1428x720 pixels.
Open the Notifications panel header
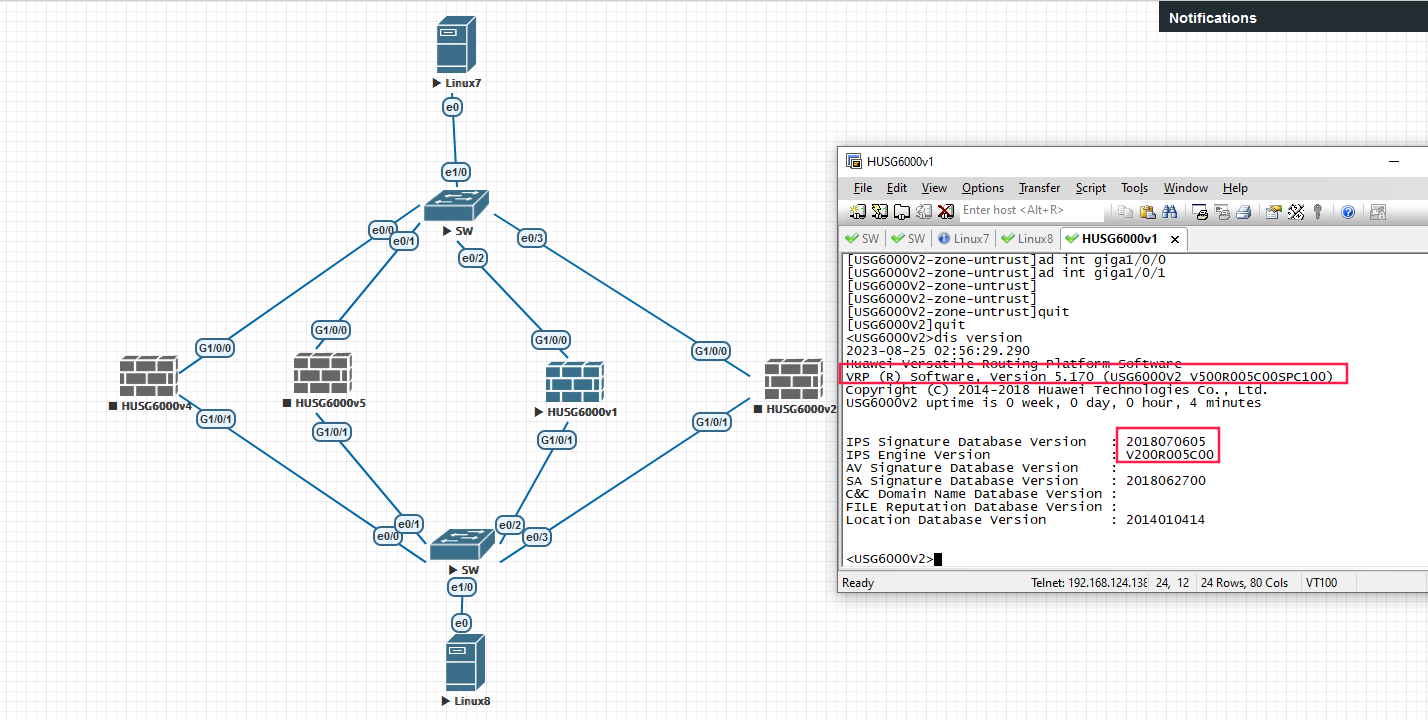pos(1293,17)
